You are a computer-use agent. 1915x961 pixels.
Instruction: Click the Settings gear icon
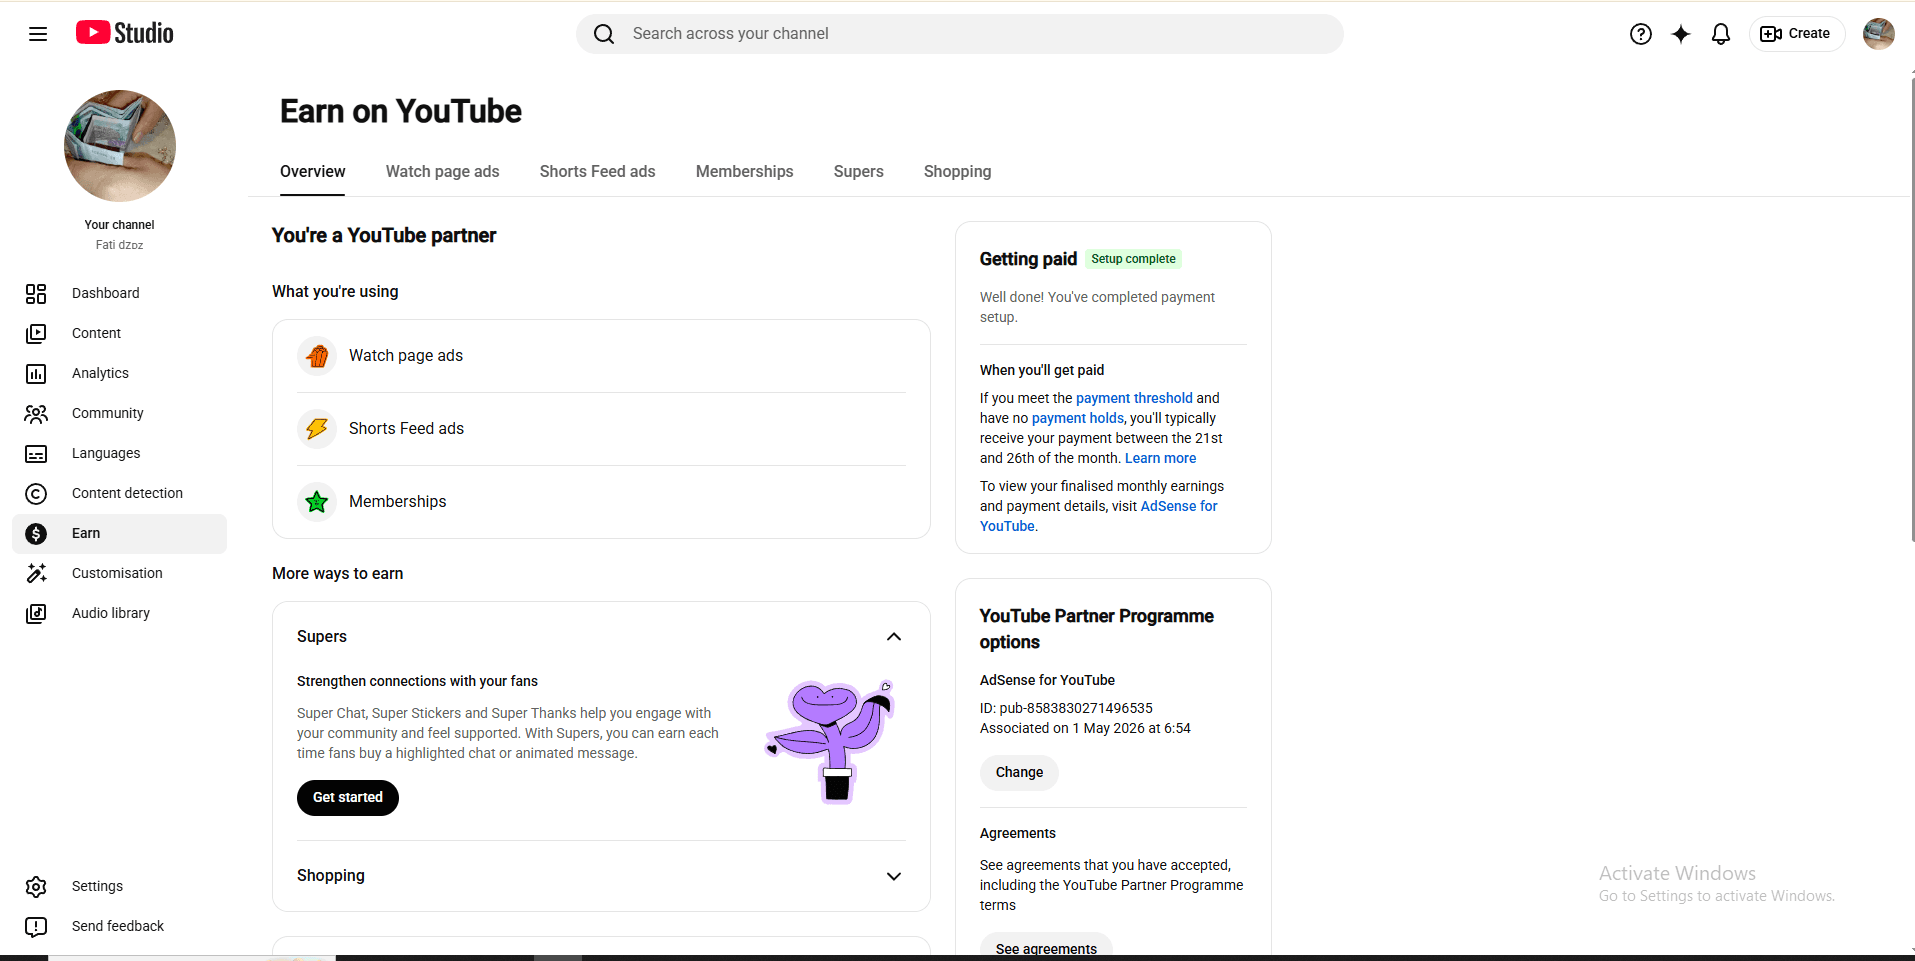[36, 887]
